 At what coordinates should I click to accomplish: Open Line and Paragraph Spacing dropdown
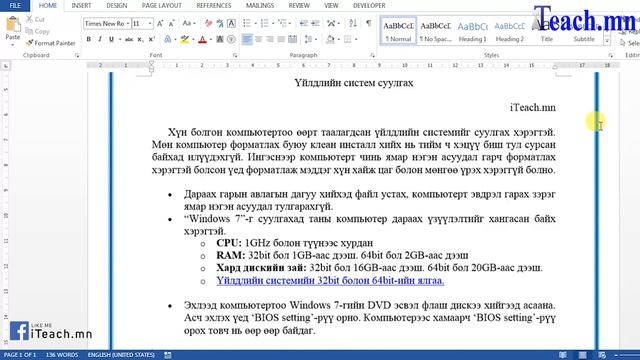(311, 40)
